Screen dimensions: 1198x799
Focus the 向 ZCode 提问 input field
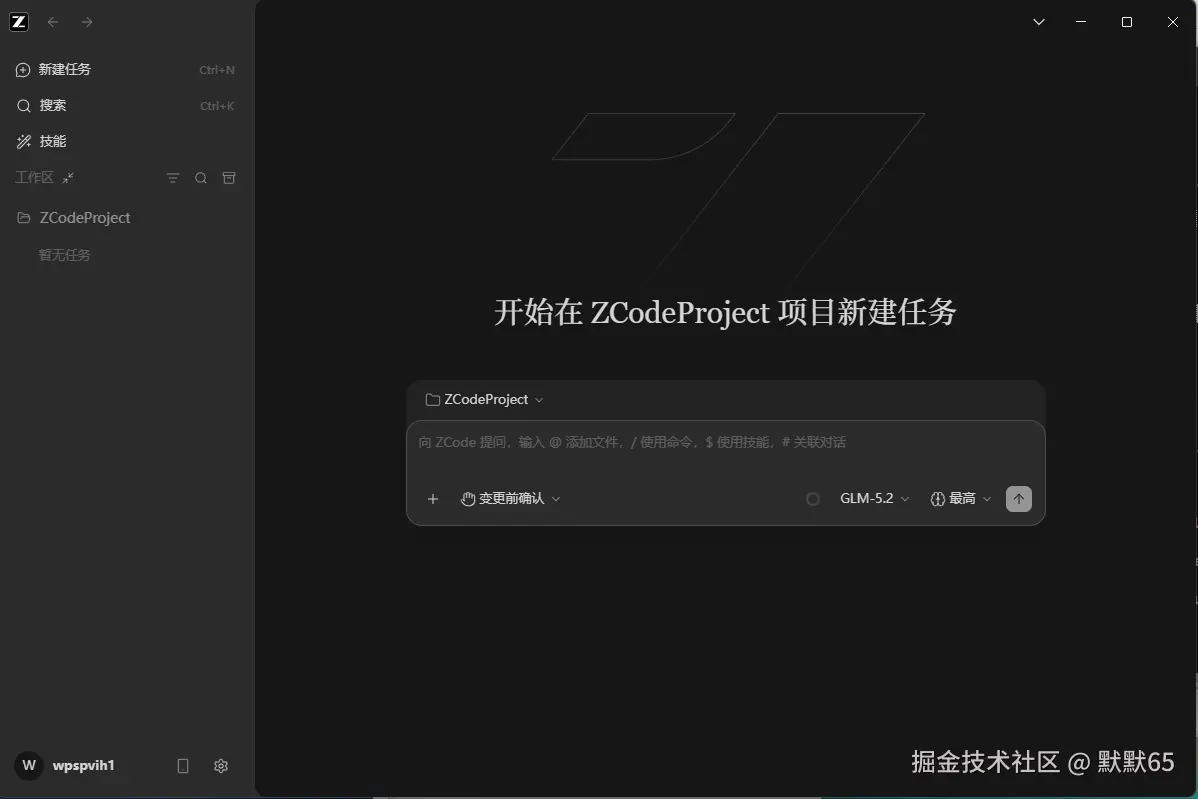coord(725,442)
